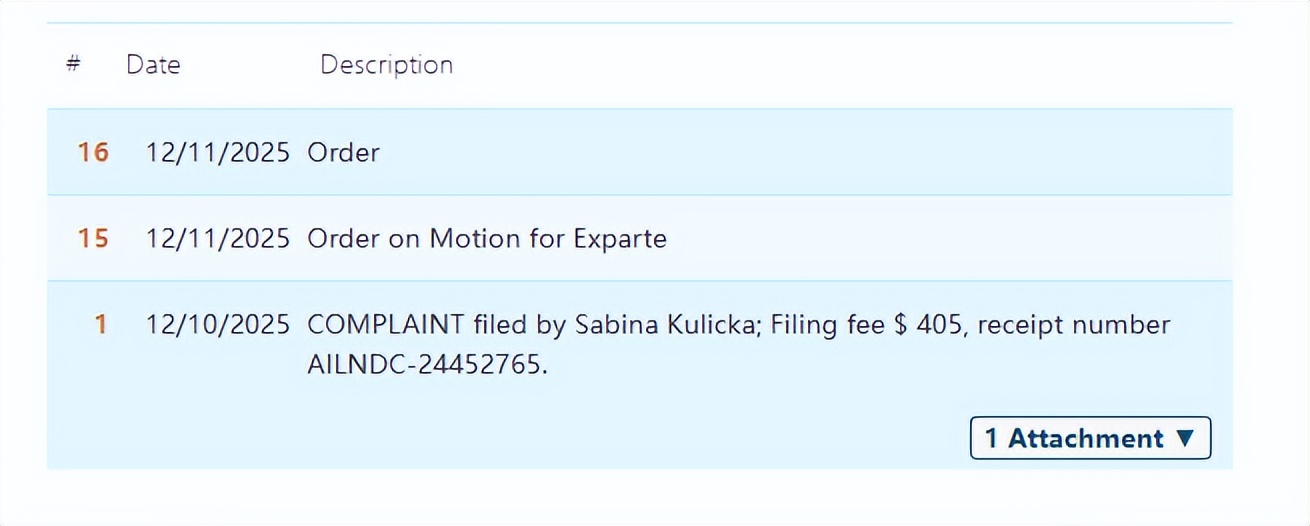Click the Description column header
The width and height of the screenshot is (1310, 526).
386,65
